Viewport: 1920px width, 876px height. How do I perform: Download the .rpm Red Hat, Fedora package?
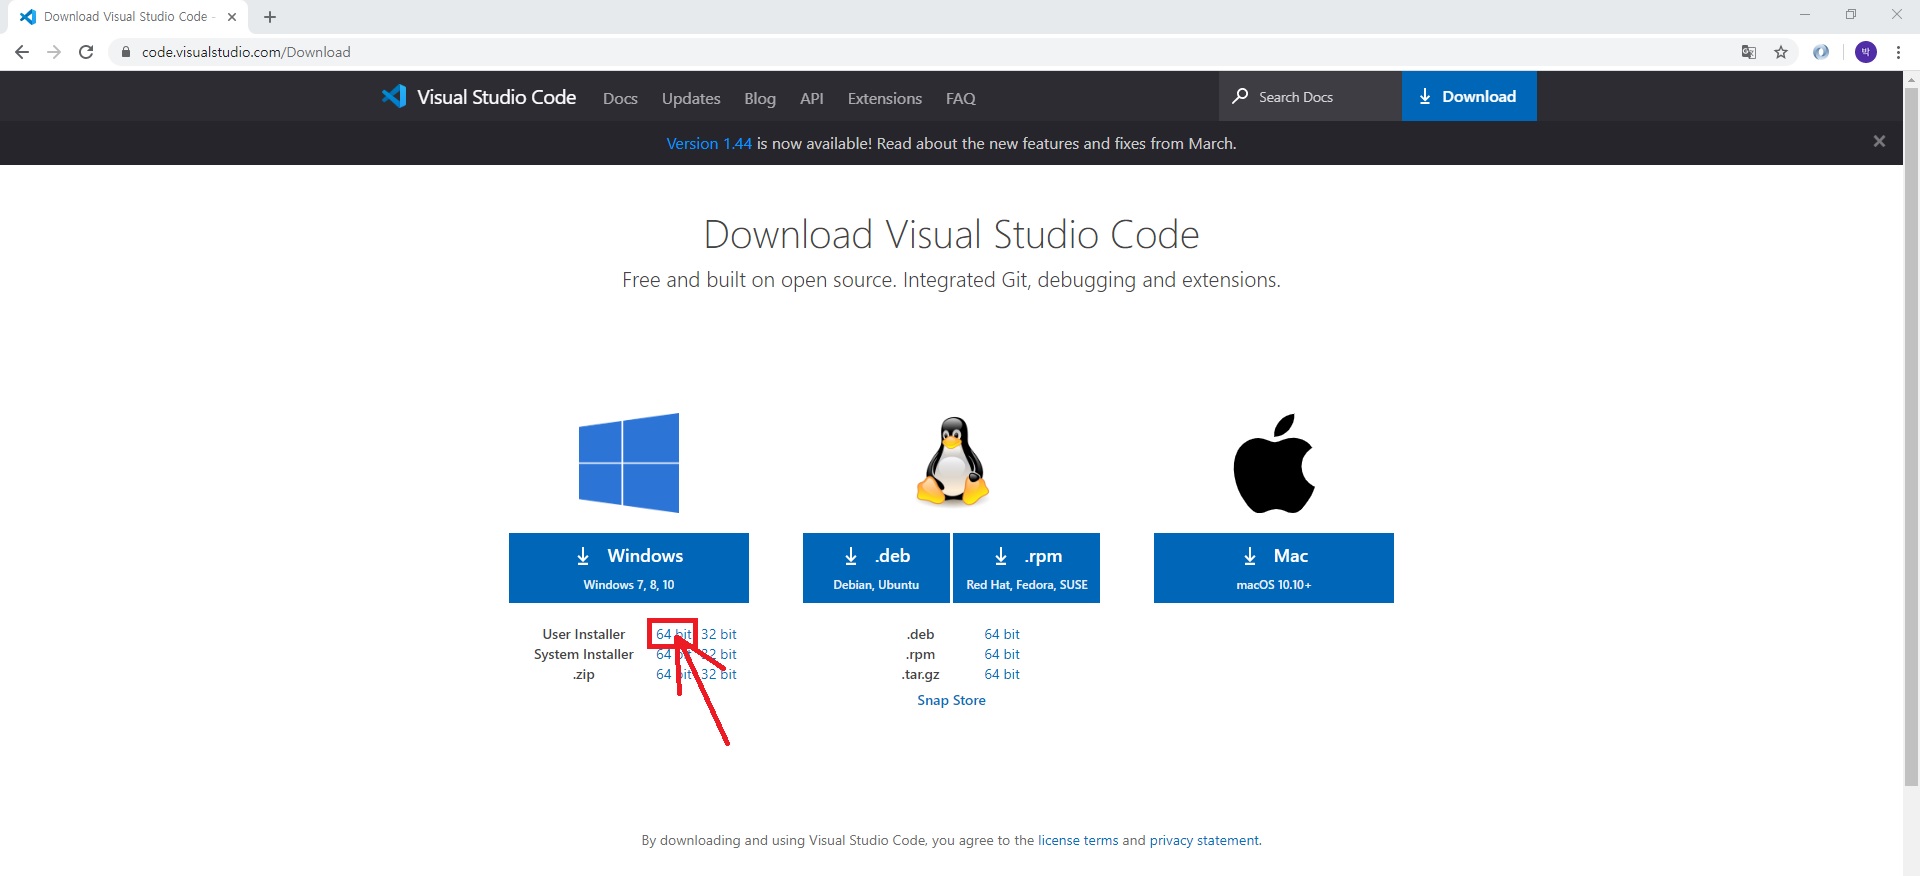tap(1027, 568)
